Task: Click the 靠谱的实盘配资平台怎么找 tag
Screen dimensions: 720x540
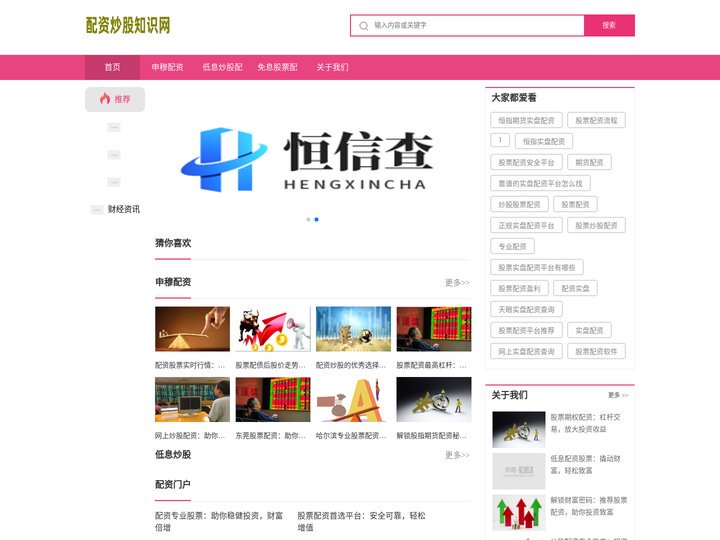Action: tap(540, 184)
